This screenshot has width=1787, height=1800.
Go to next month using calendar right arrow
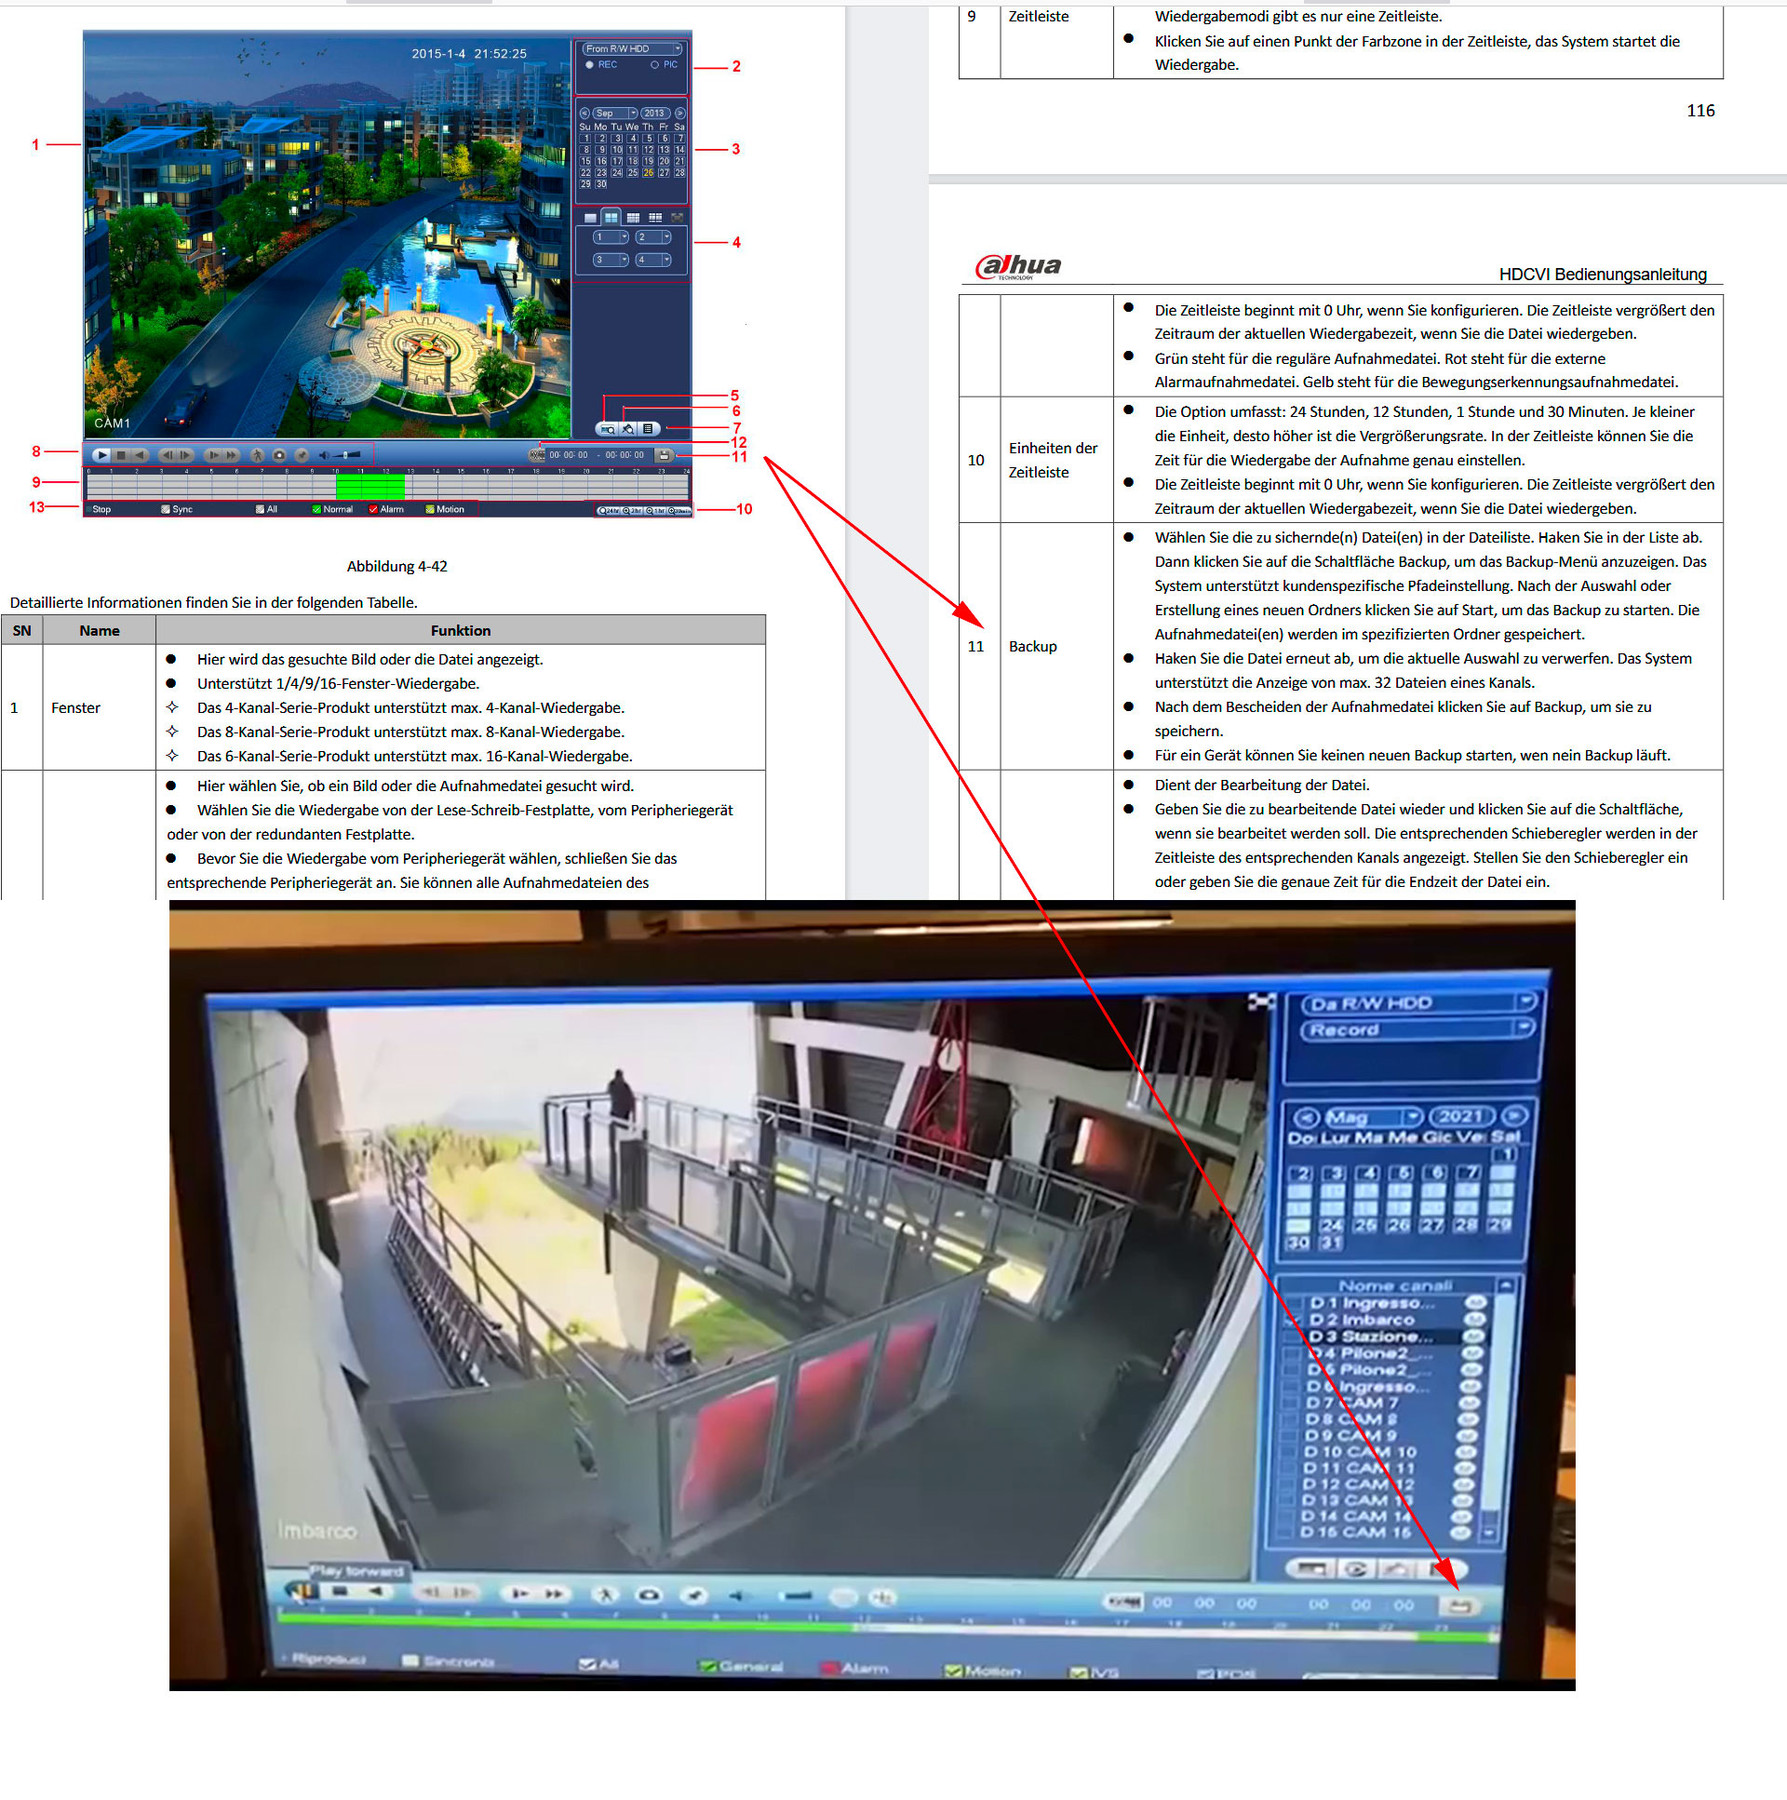[1514, 1117]
